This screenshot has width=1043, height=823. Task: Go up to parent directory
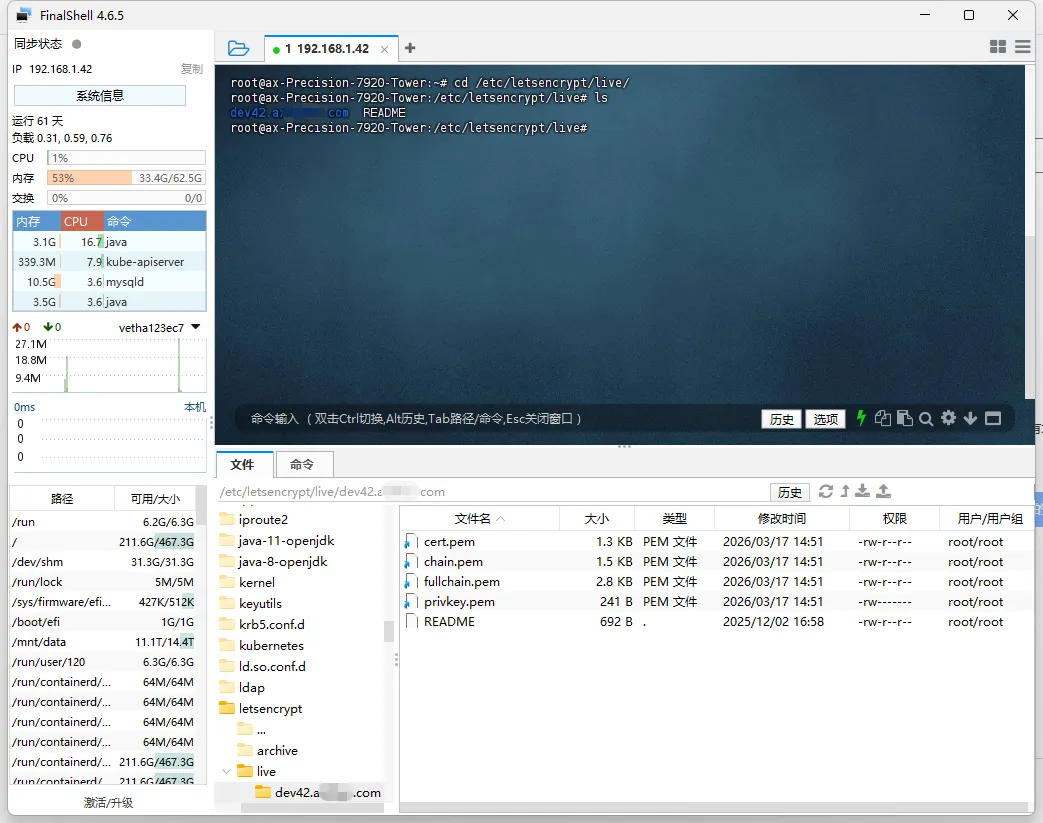845,491
